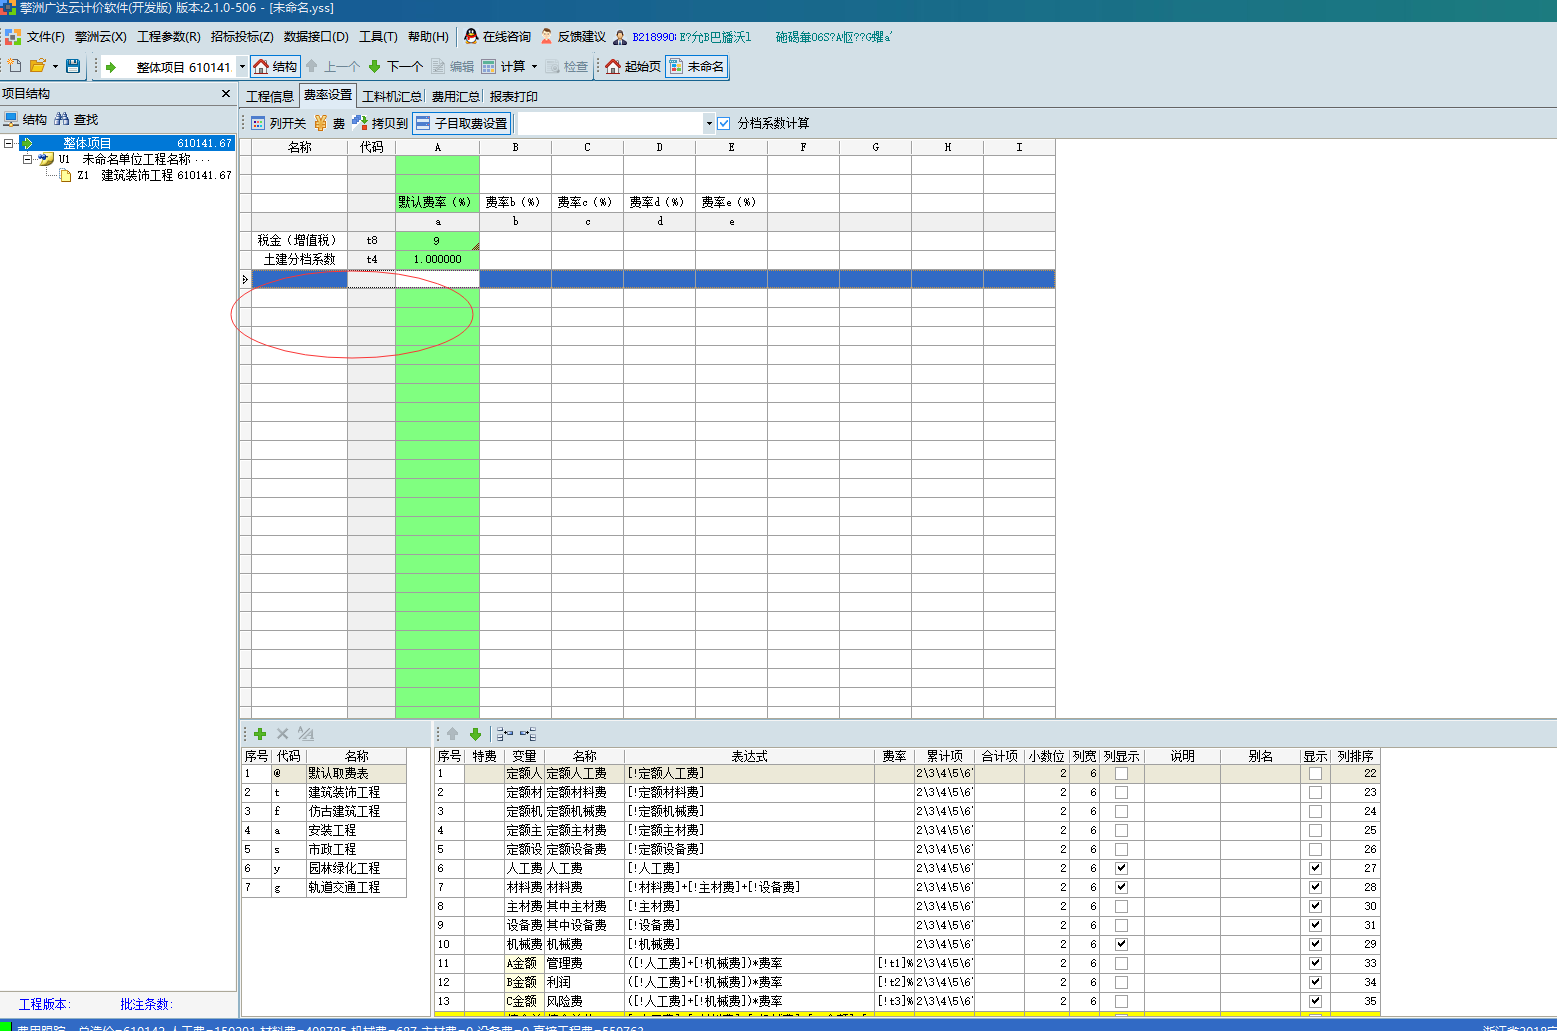Open the 工具(T) menu
The image size is (1557, 1031).
click(378, 37)
